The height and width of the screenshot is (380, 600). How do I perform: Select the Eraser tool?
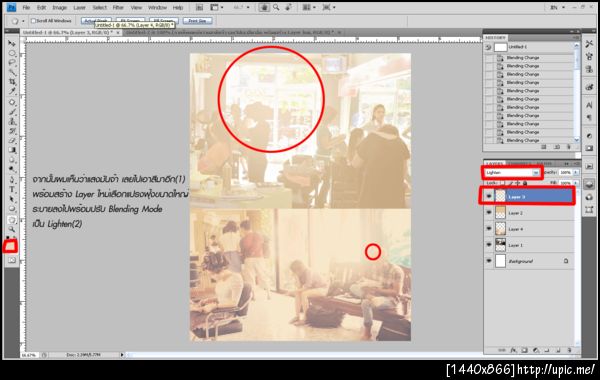pyautogui.click(x=12, y=141)
